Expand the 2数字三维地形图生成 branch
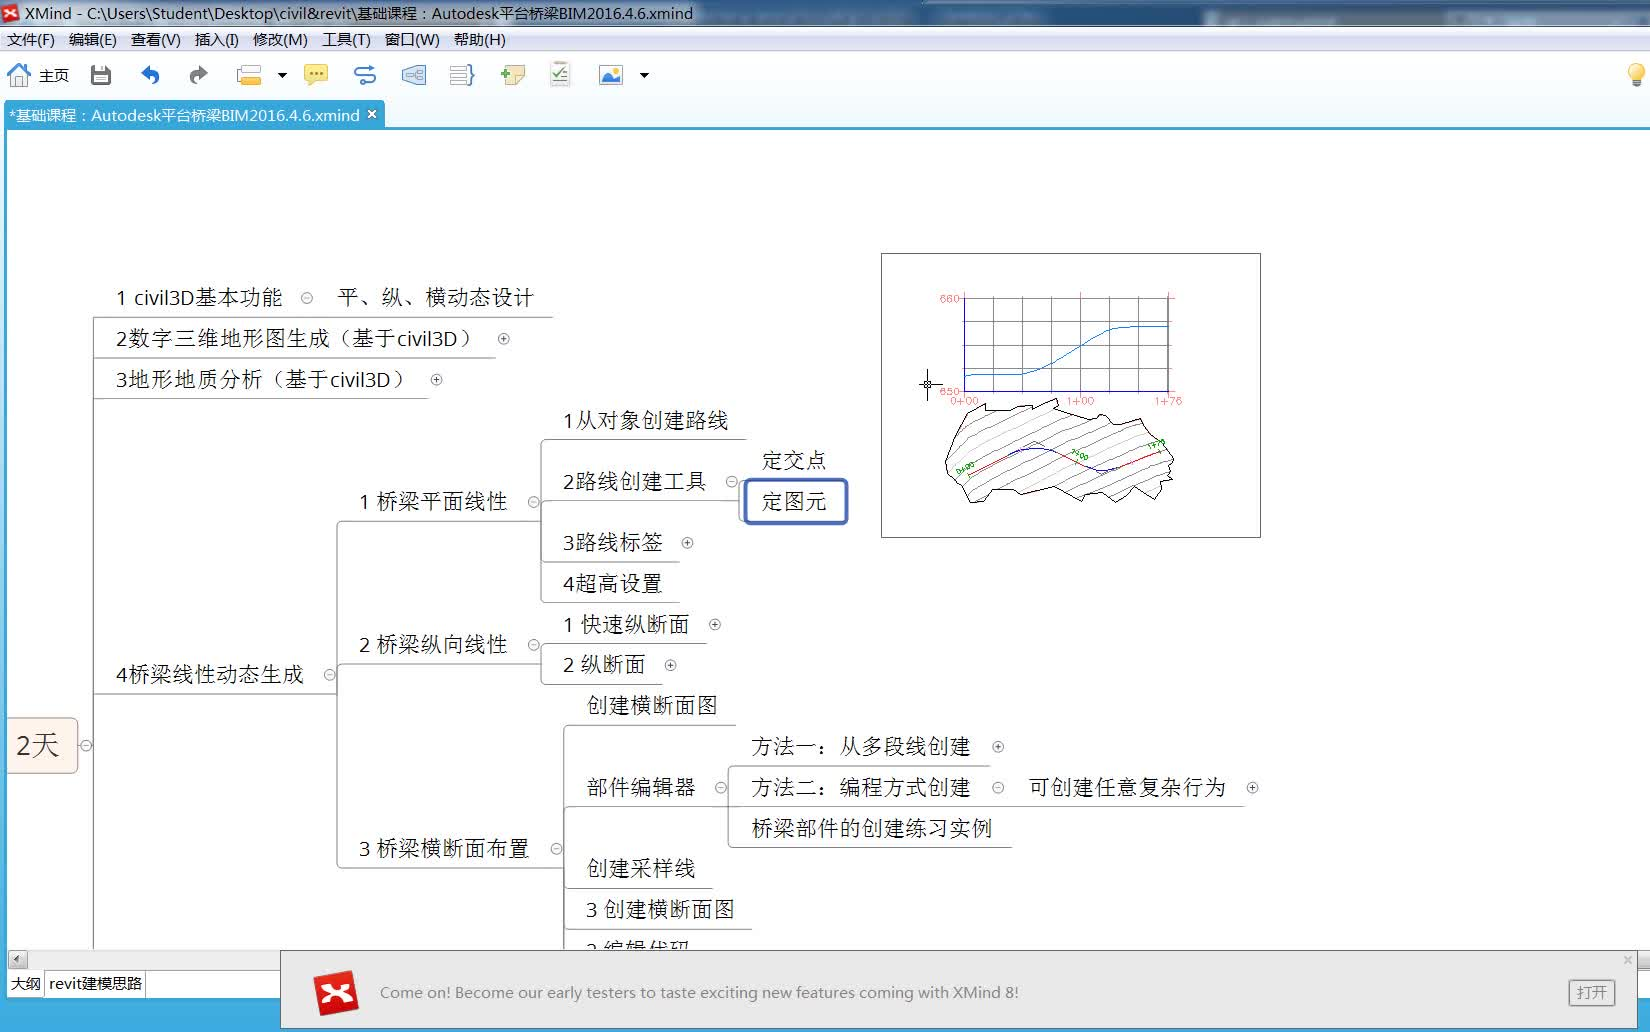Viewport: 1650px width, 1032px height. tap(504, 339)
